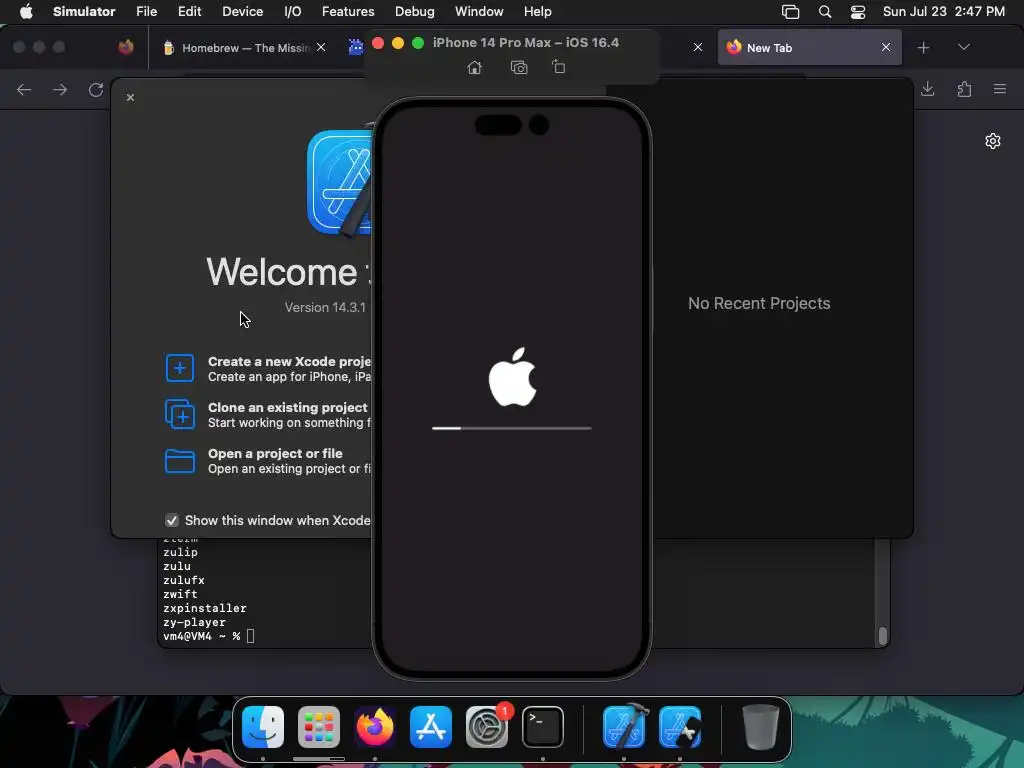Open the Apple menu
Image resolution: width=1024 pixels, height=768 pixels.
click(x=26, y=12)
